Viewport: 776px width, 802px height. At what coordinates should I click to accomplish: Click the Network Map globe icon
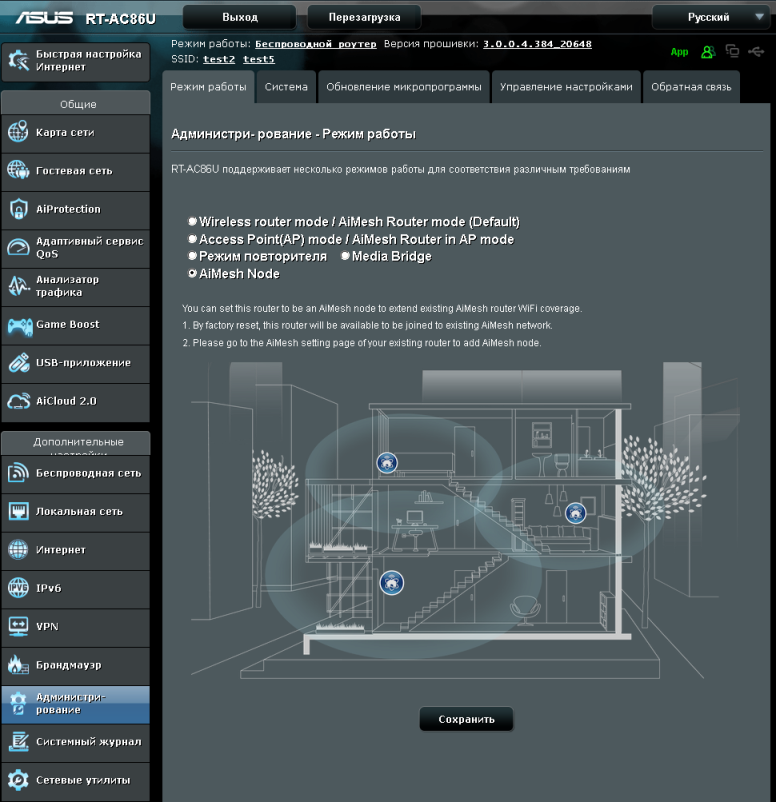tap(18, 132)
